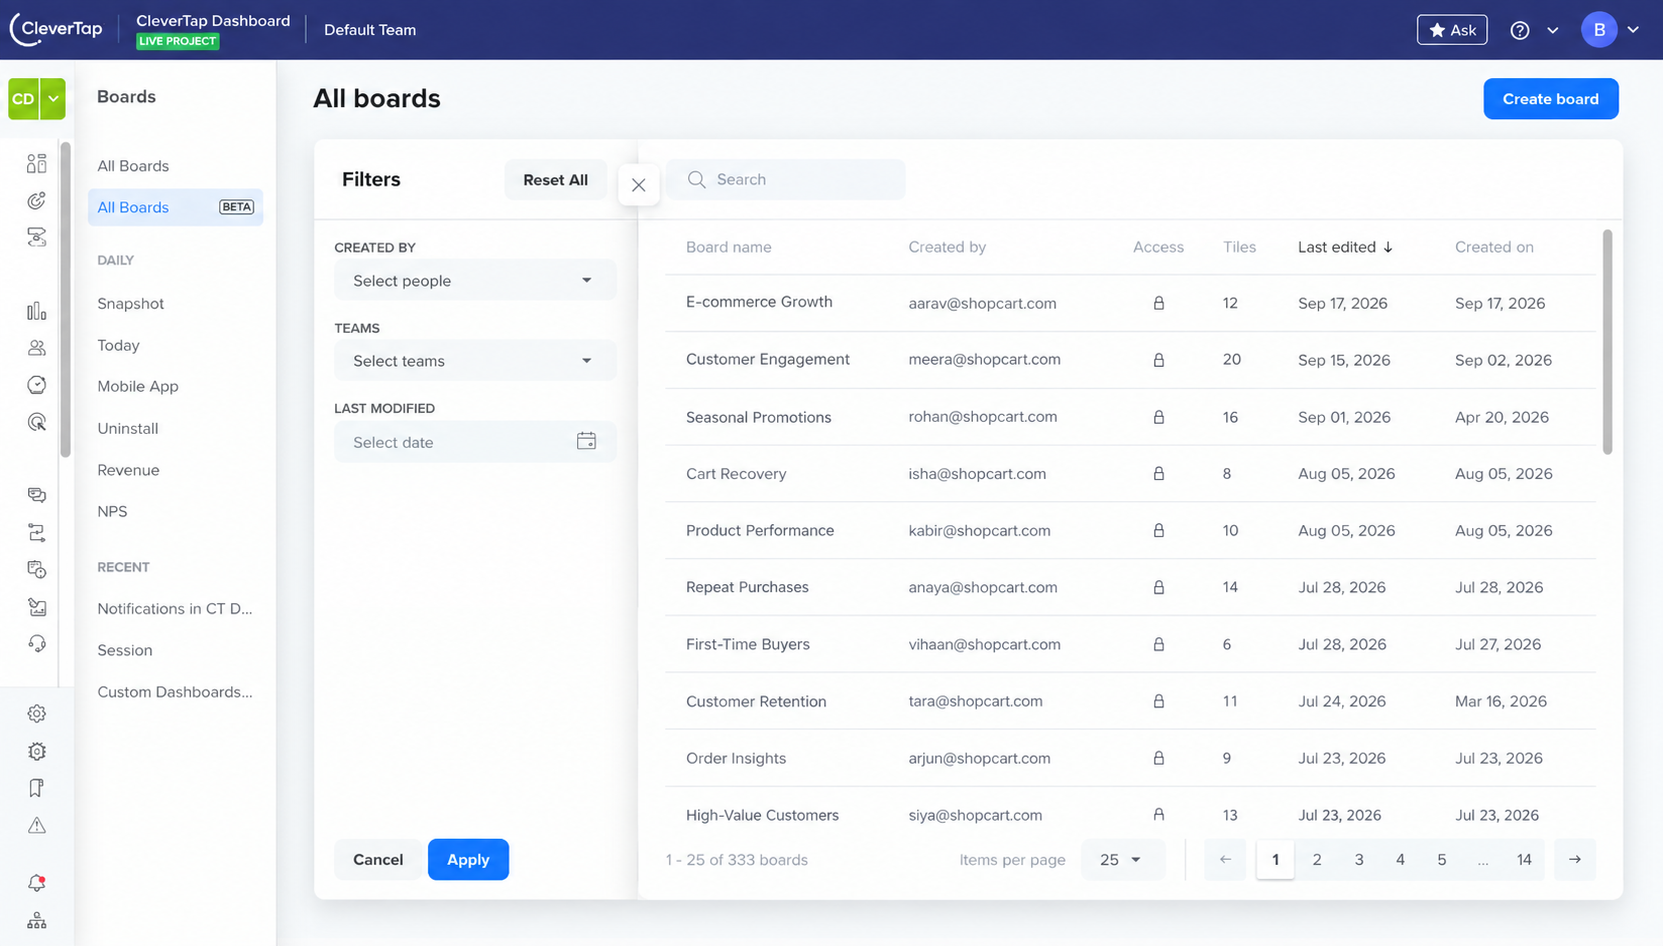Click lock icon in Cart Recovery row
This screenshot has height=946, width=1663.
(1159, 474)
